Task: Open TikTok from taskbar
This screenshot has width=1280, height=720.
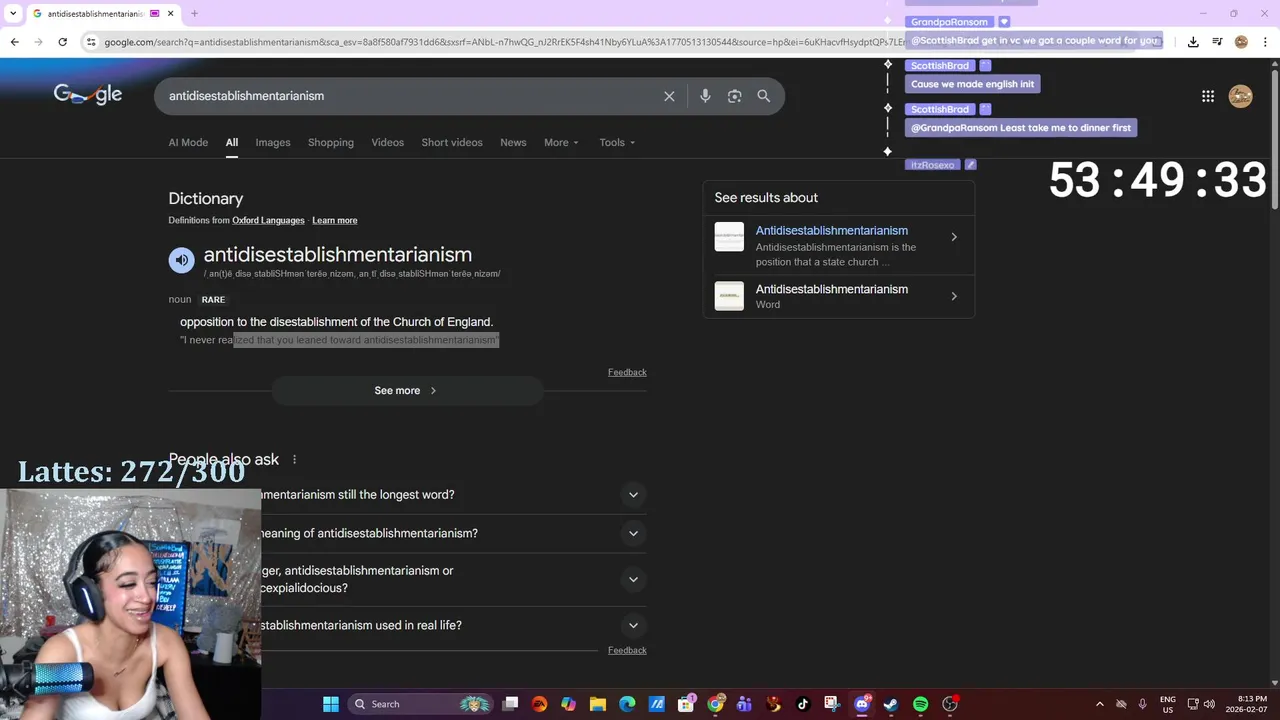Action: point(803,704)
